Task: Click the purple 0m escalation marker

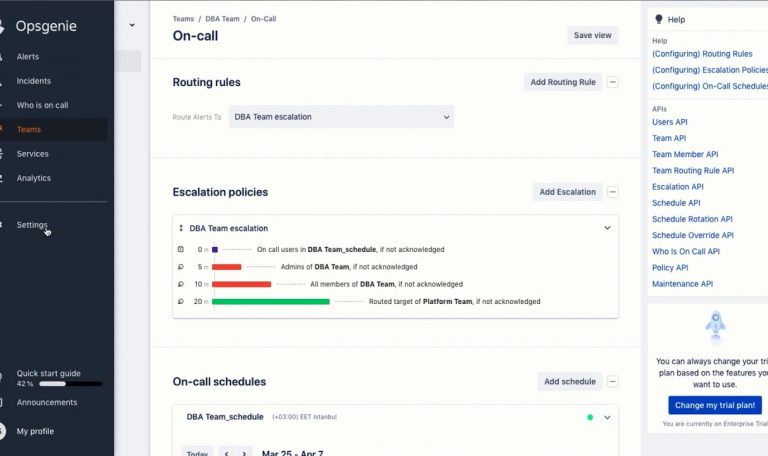Action: (215, 250)
